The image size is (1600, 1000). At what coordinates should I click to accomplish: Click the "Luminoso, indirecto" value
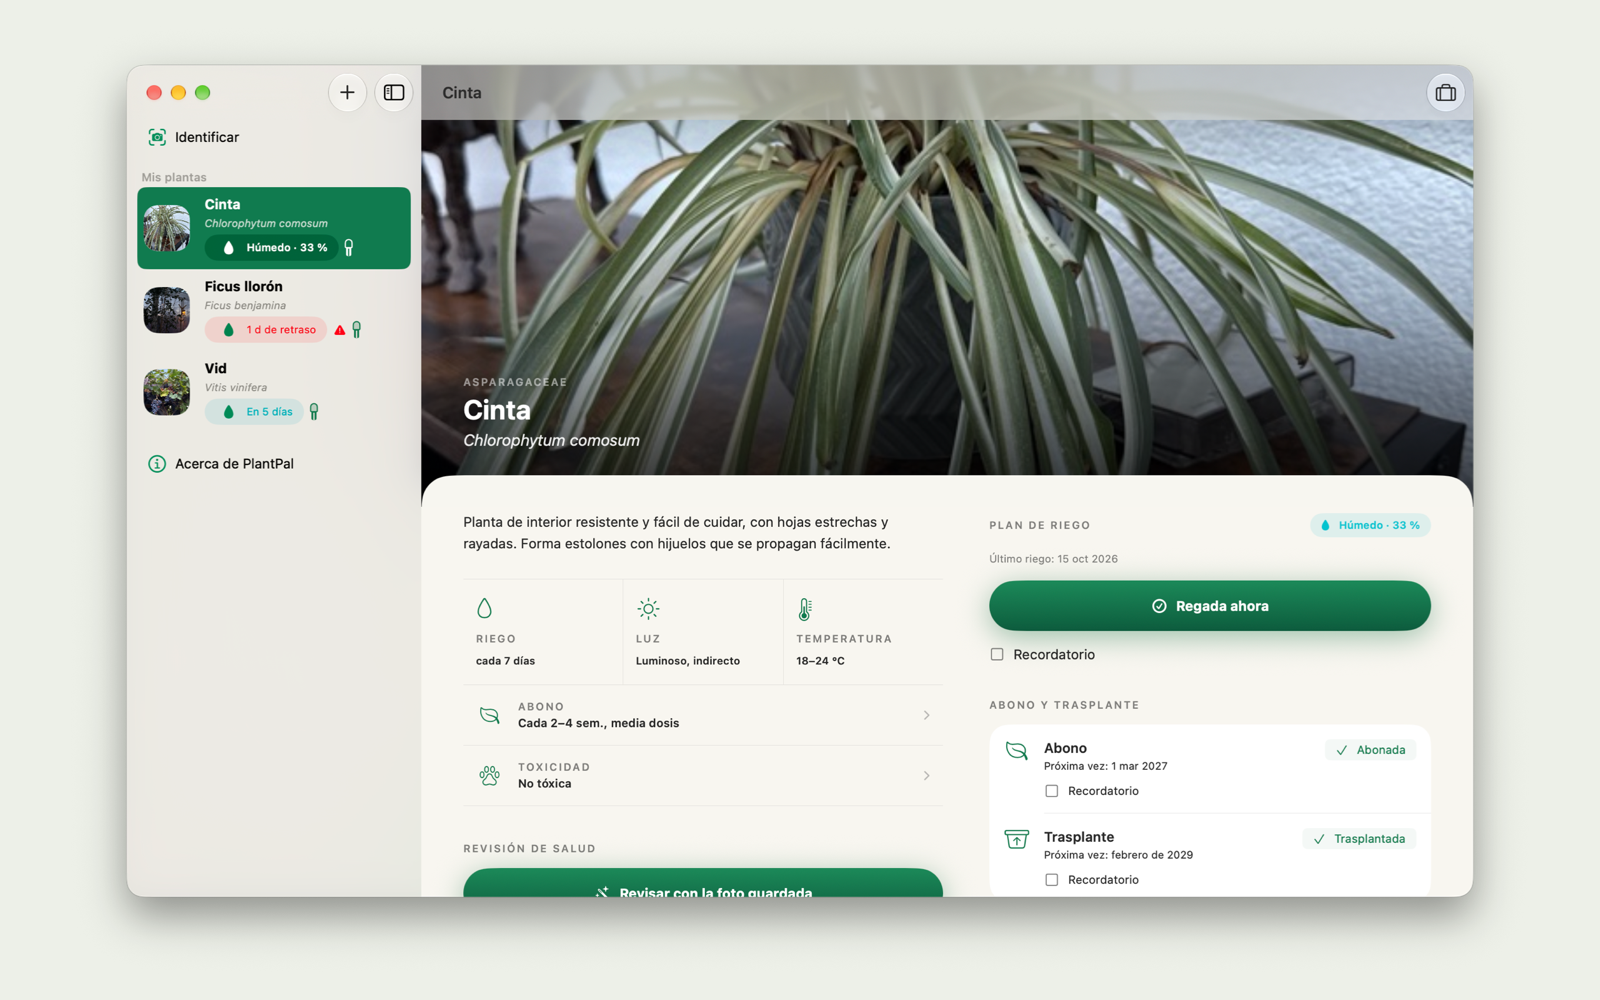point(688,661)
